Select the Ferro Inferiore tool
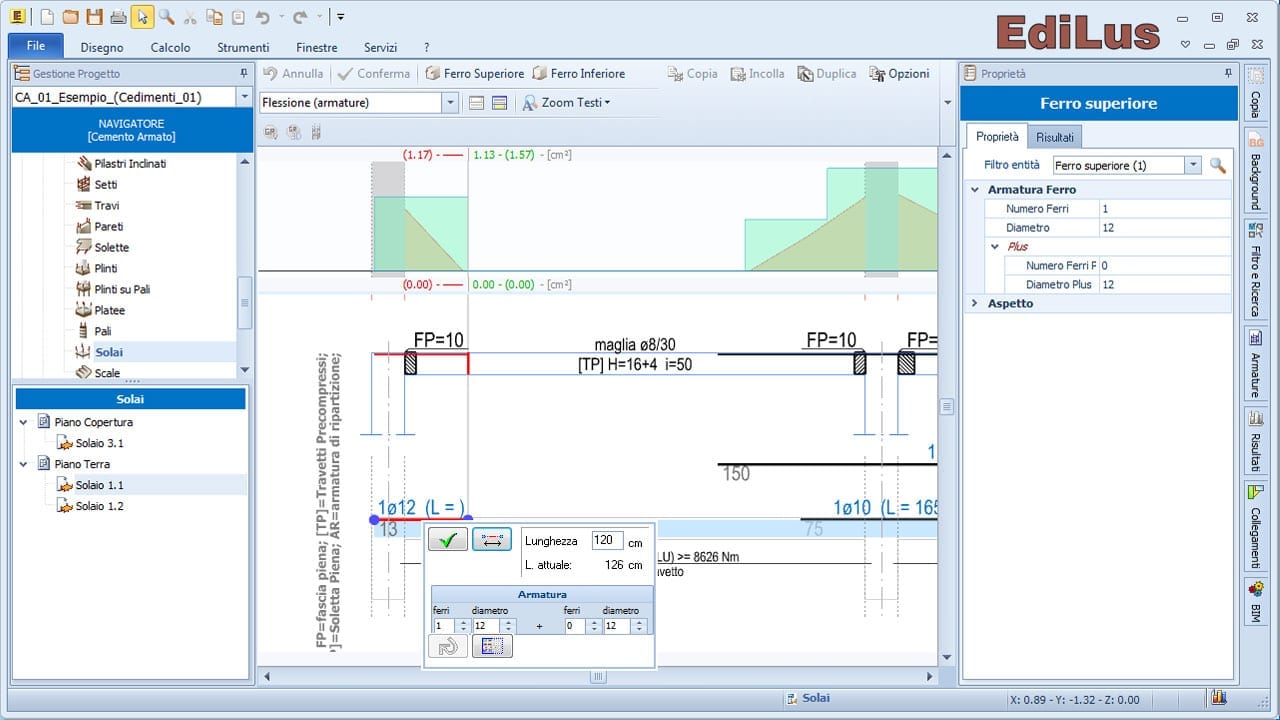Viewport: 1280px width, 720px height. coord(580,73)
